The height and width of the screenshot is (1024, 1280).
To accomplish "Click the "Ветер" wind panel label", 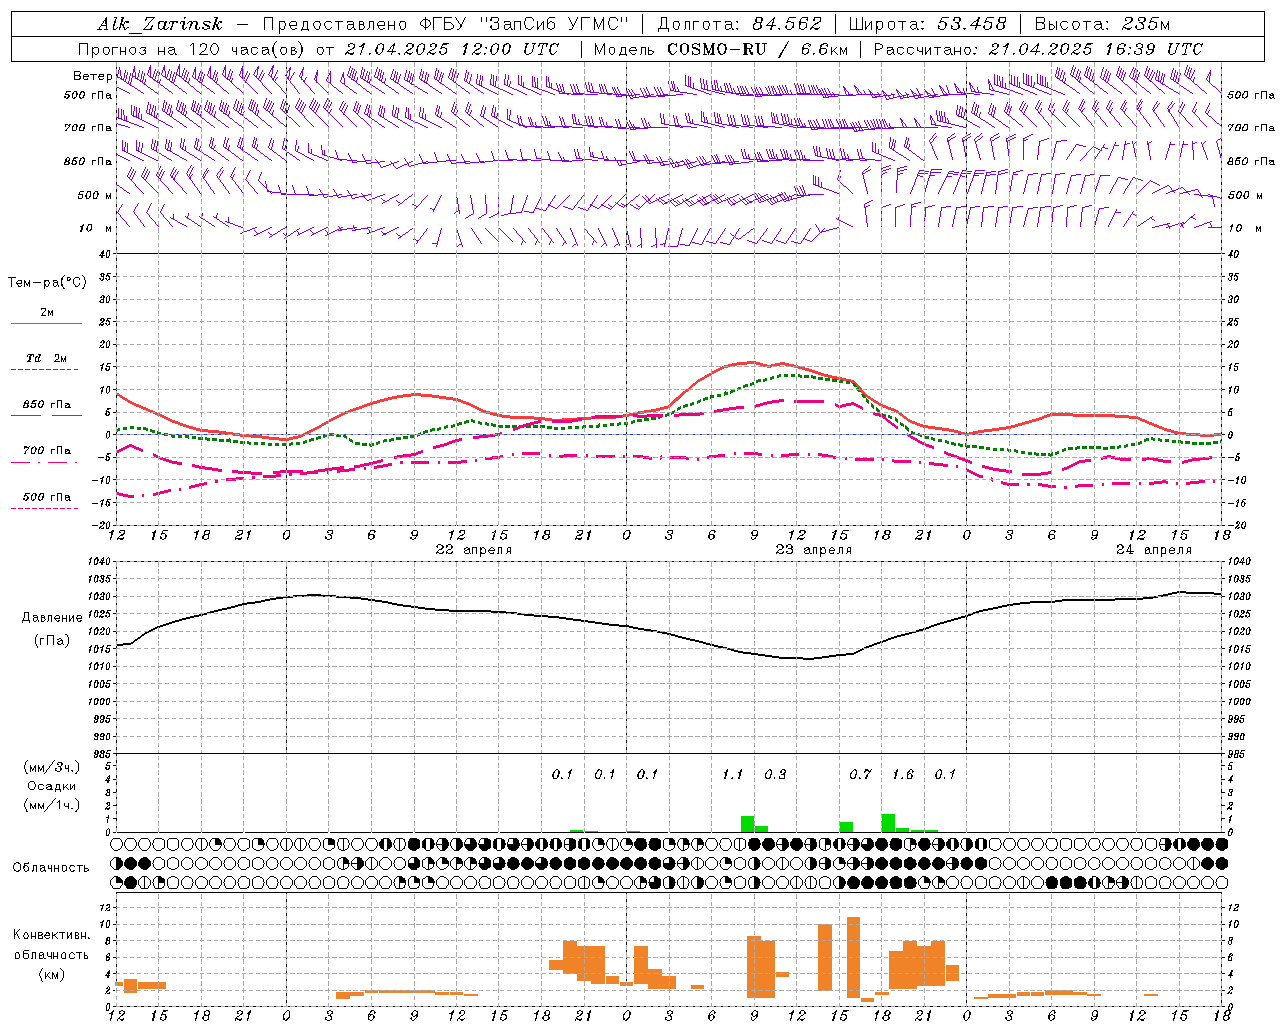I will (92, 76).
